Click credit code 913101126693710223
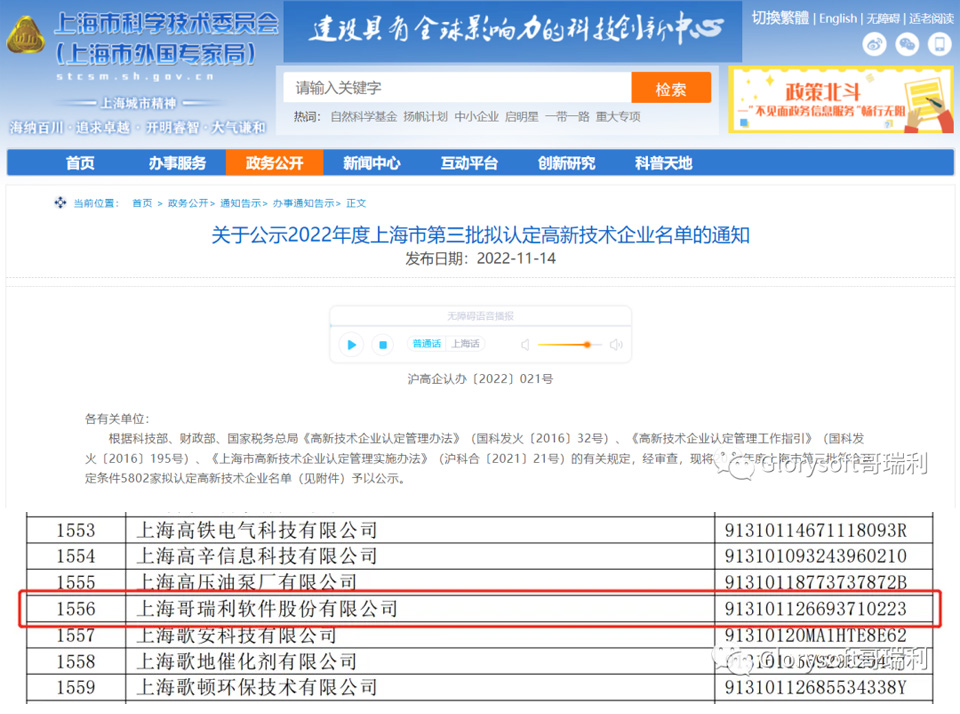 coord(816,609)
